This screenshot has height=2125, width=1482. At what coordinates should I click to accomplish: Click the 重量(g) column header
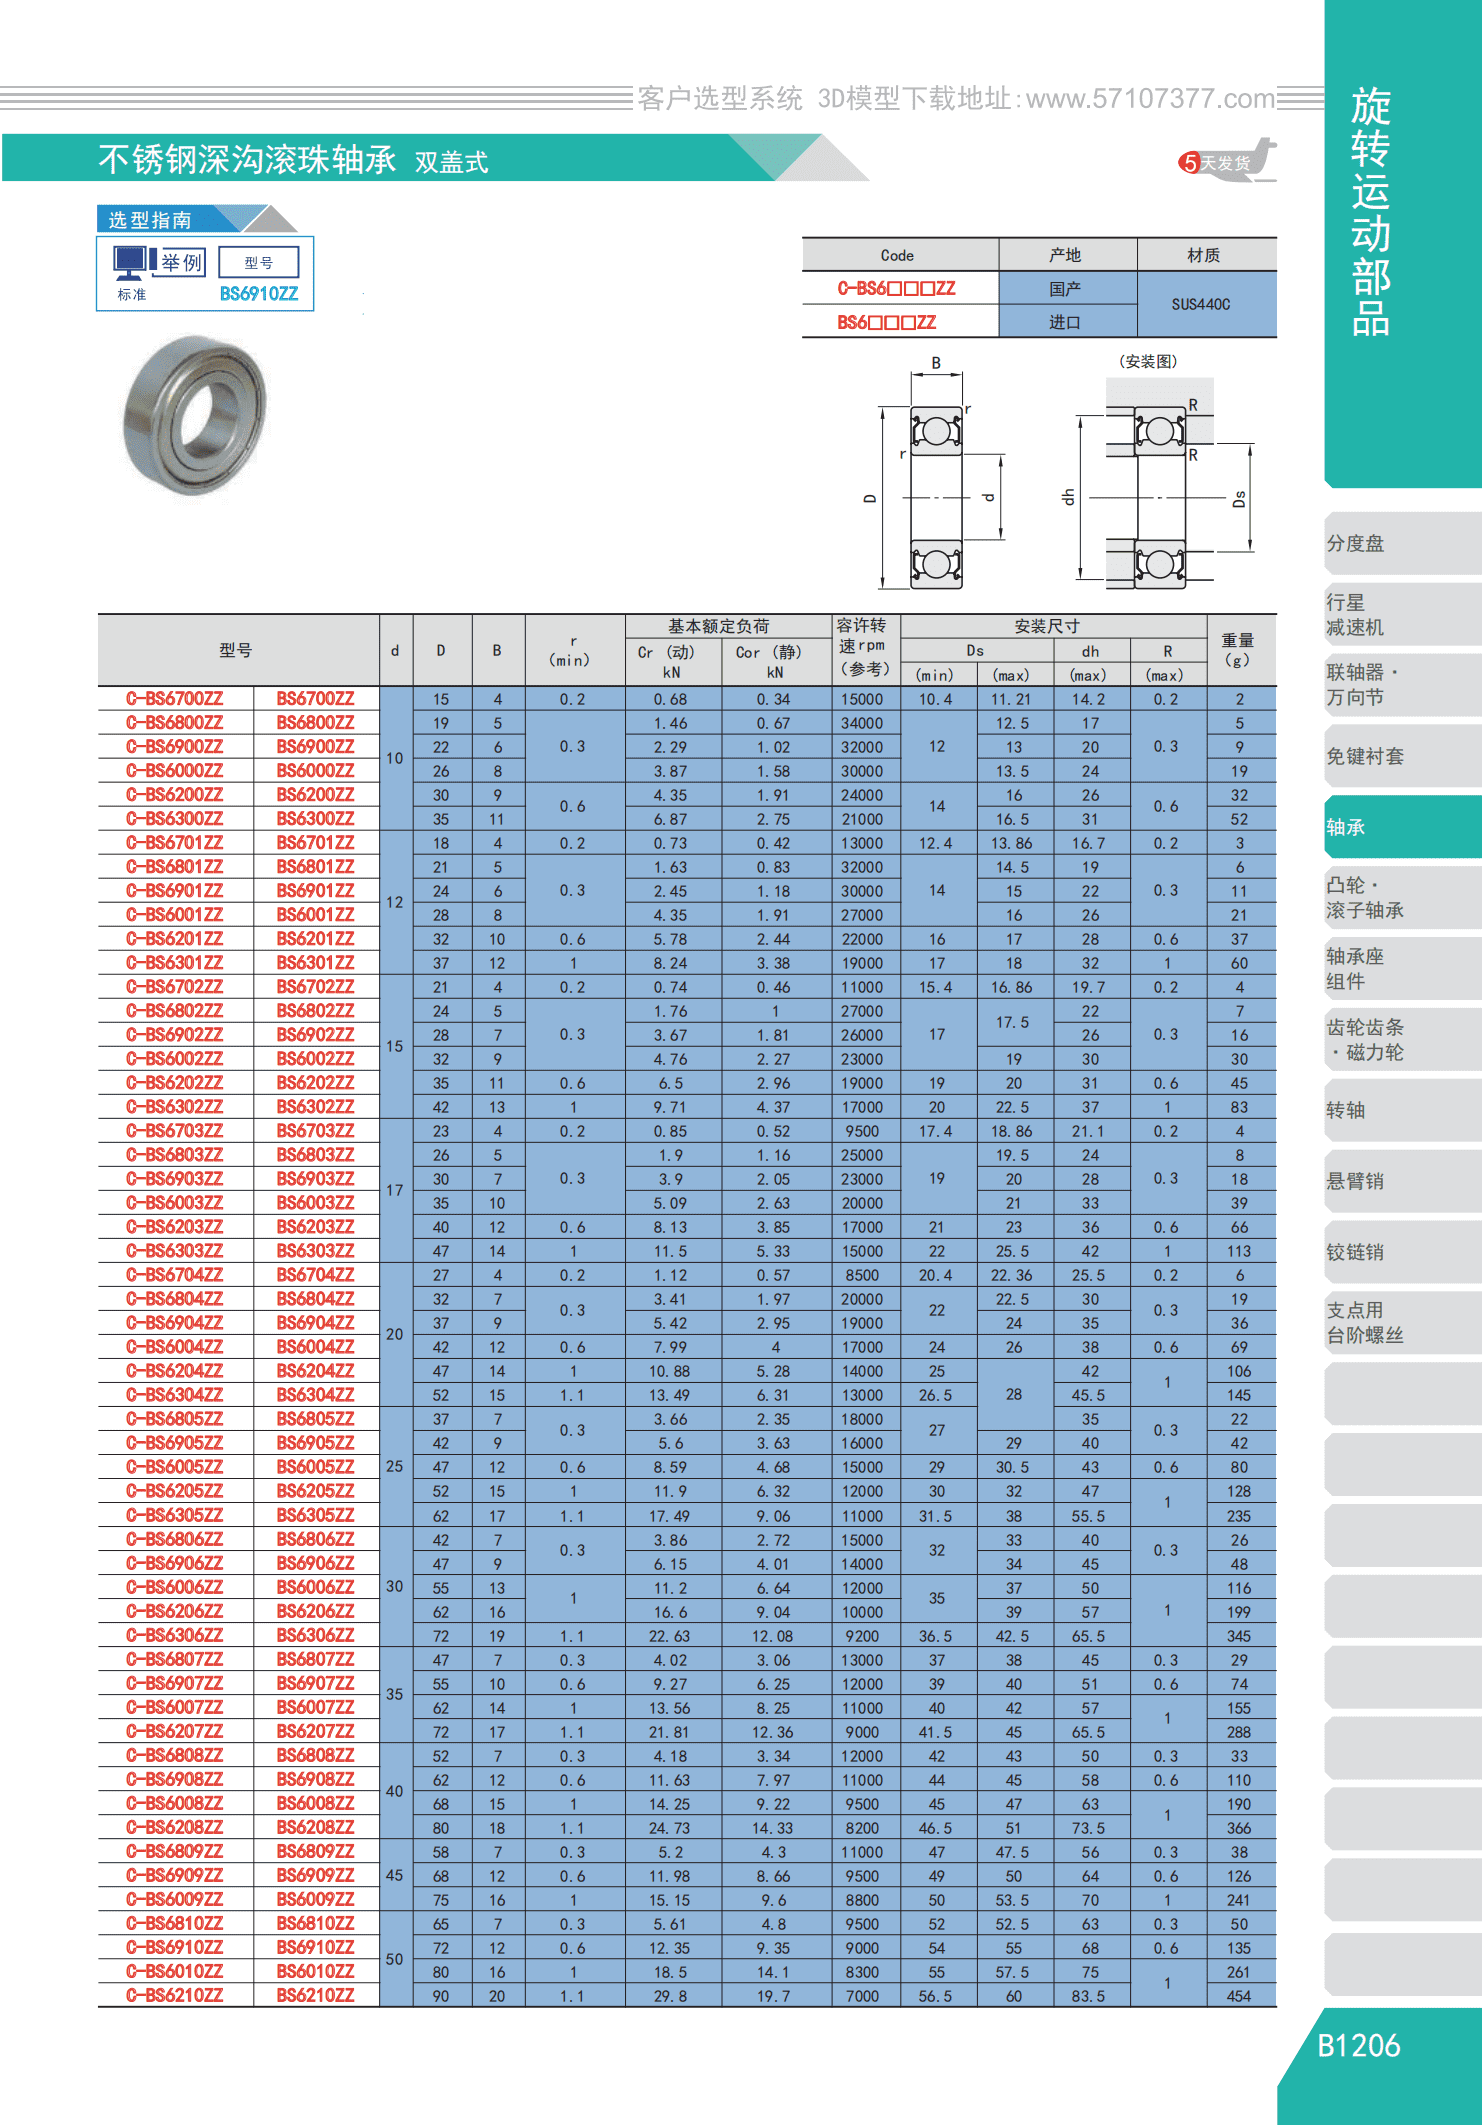coord(1241,650)
